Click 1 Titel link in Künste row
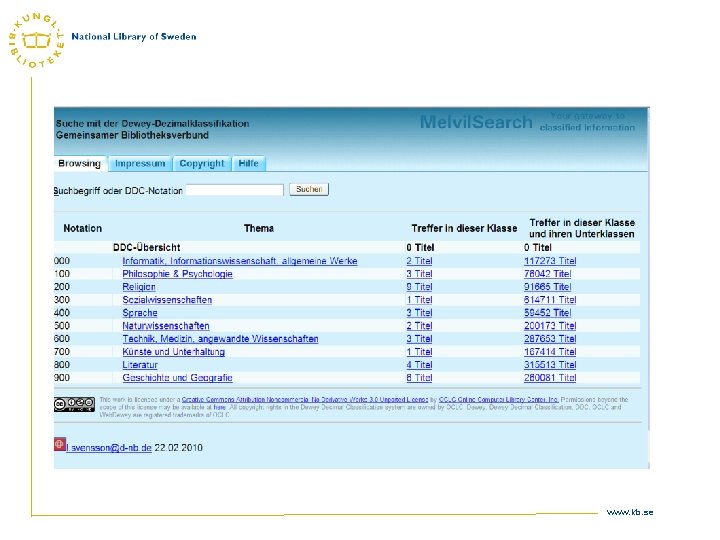This screenshot has height=540, width=720. (x=419, y=352)
